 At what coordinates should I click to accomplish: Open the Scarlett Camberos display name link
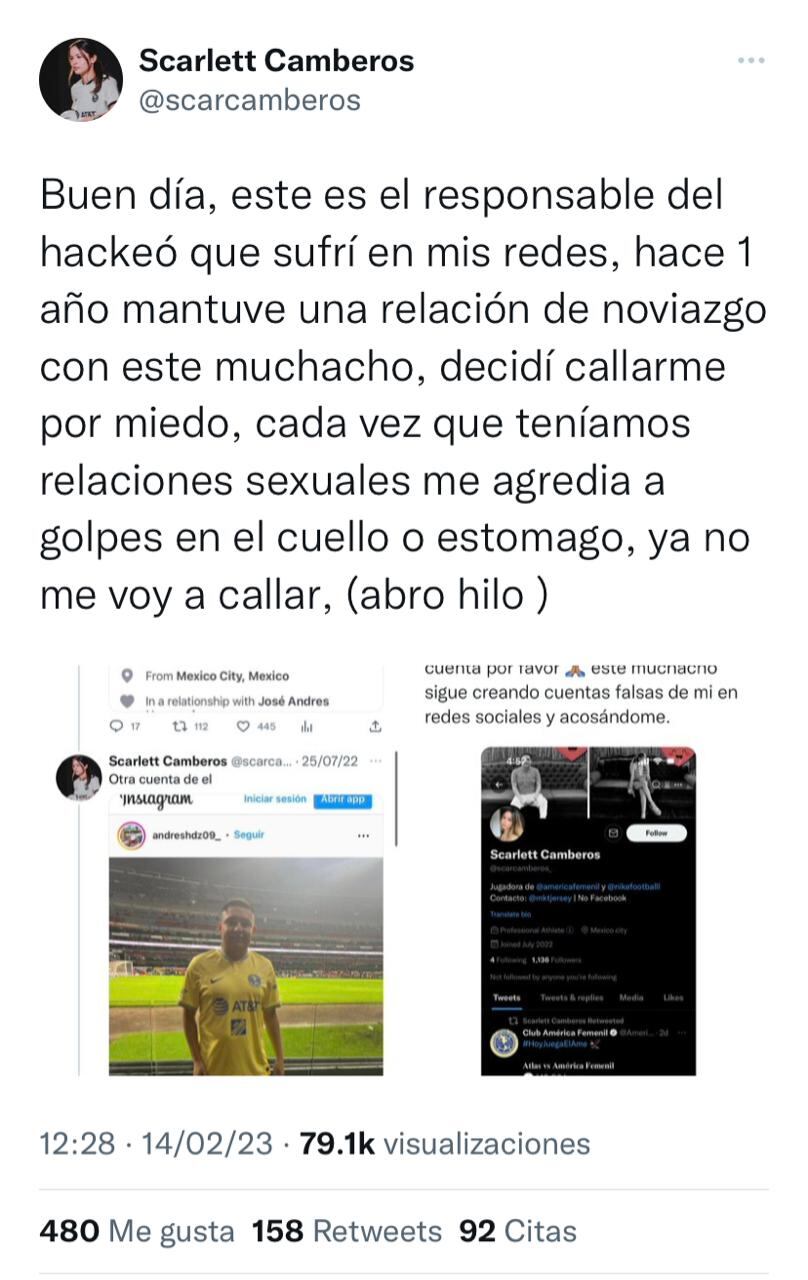(276, 60)
